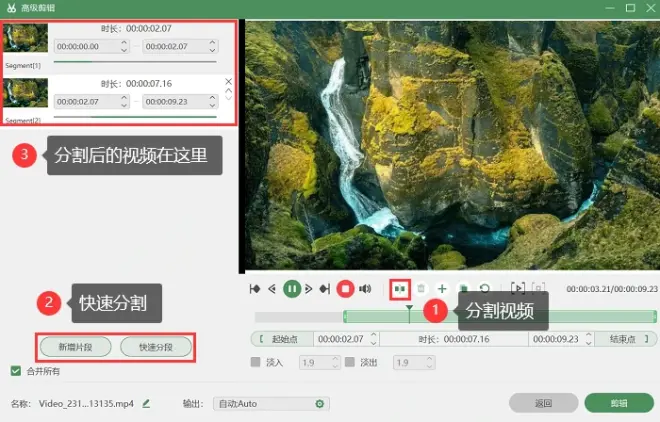
Task: Step back one frame
Action: [272, 289]
